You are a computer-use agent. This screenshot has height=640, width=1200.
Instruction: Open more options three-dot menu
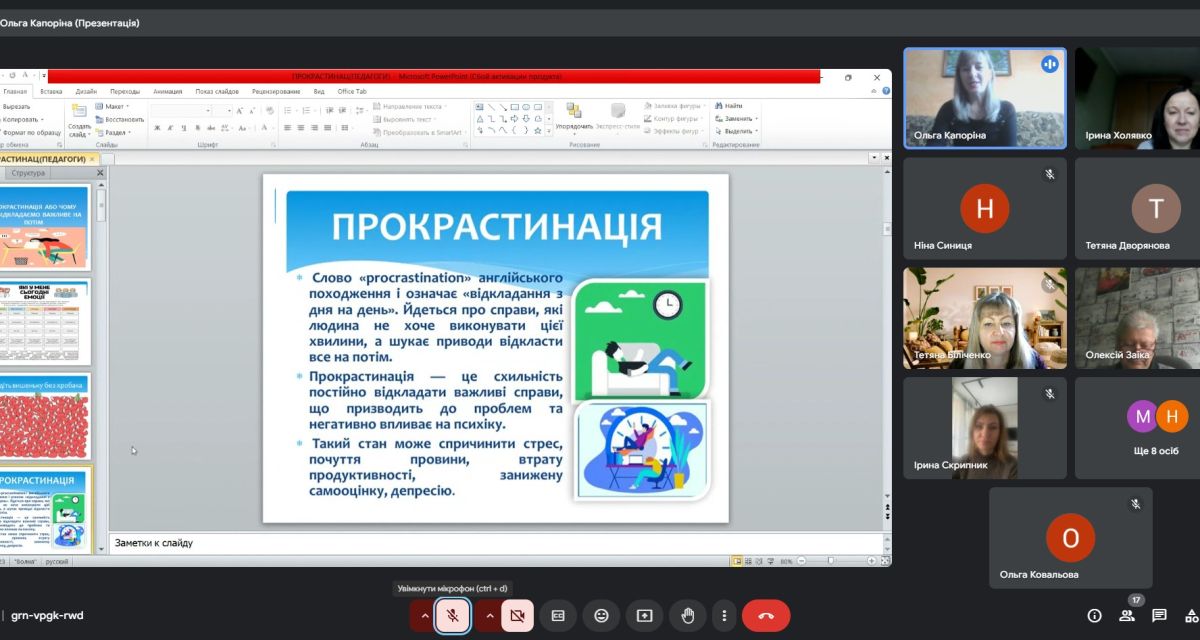(724, 616)
